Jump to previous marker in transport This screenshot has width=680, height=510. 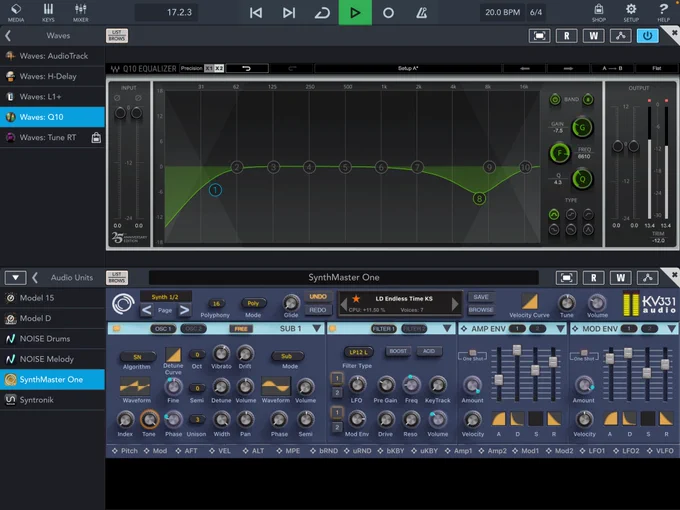tap(256, 13)
